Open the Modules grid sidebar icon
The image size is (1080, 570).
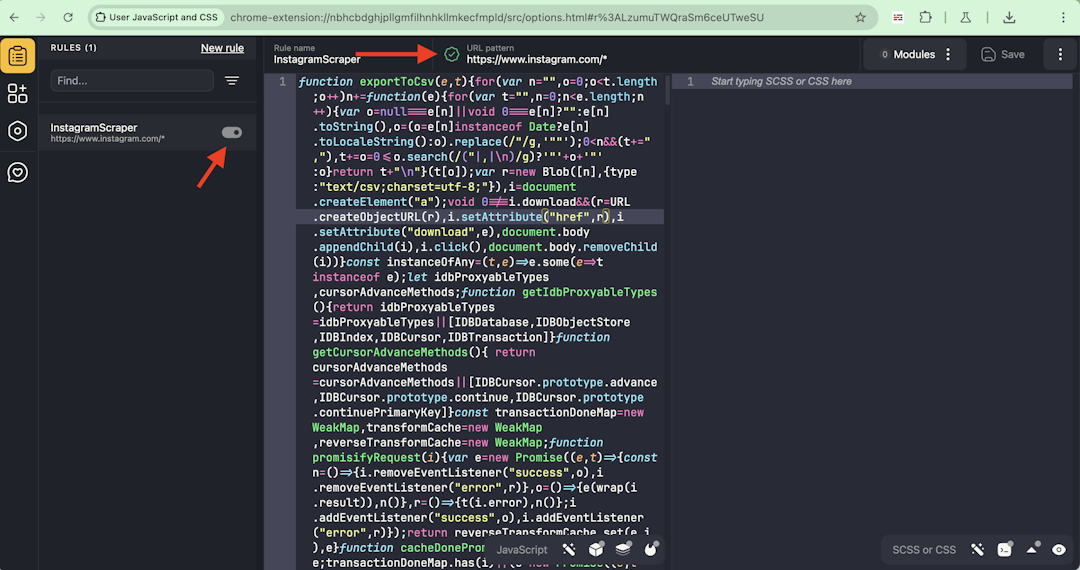point(17,93)
